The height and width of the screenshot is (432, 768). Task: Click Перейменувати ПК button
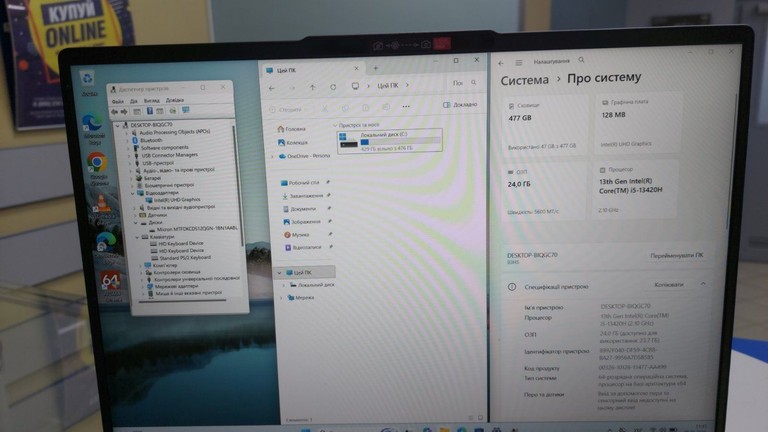pyautogui.click(x=676, y=255)
